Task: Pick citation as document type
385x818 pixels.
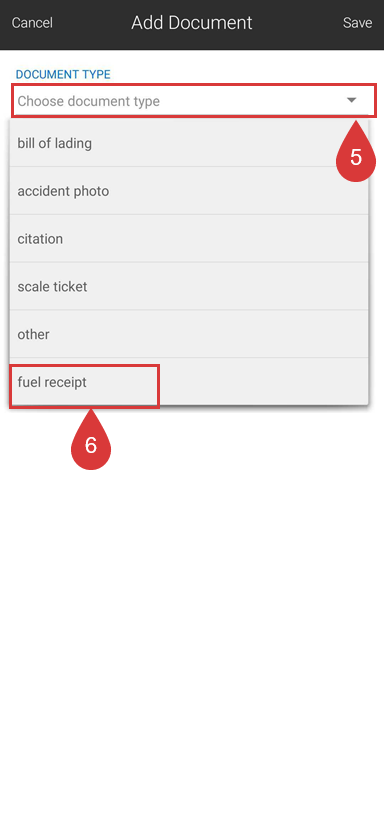Action: [189, 238]
